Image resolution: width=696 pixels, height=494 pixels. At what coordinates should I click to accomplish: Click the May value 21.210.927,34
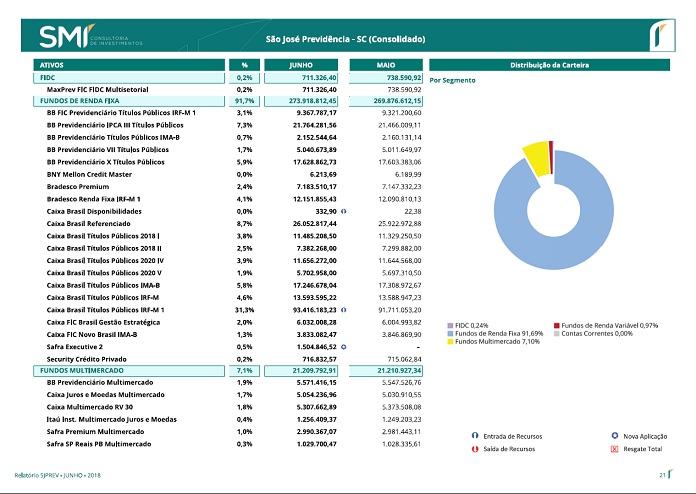[399, 371]
